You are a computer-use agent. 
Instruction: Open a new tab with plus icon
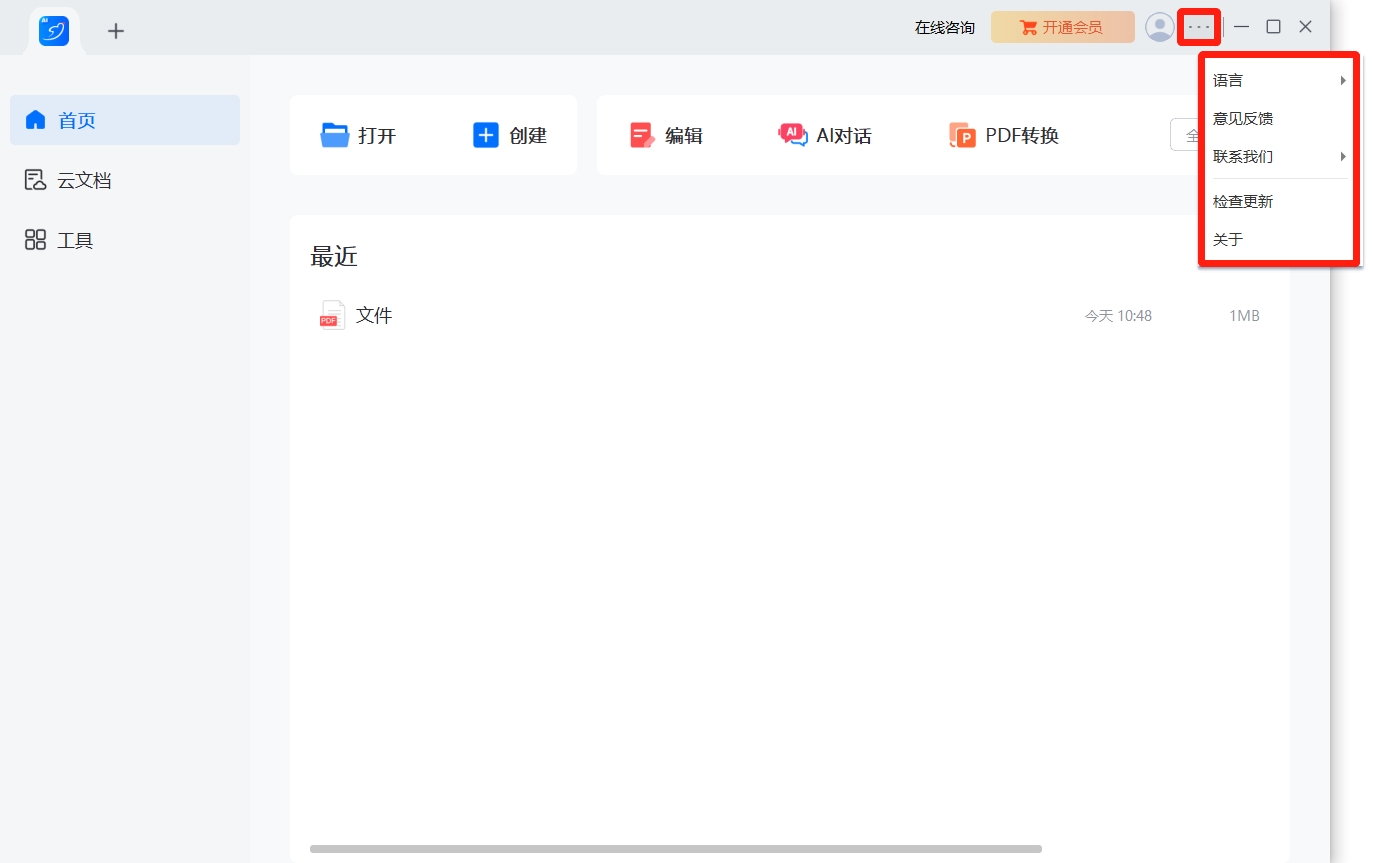pyautogui.click(x=116, y=31)
